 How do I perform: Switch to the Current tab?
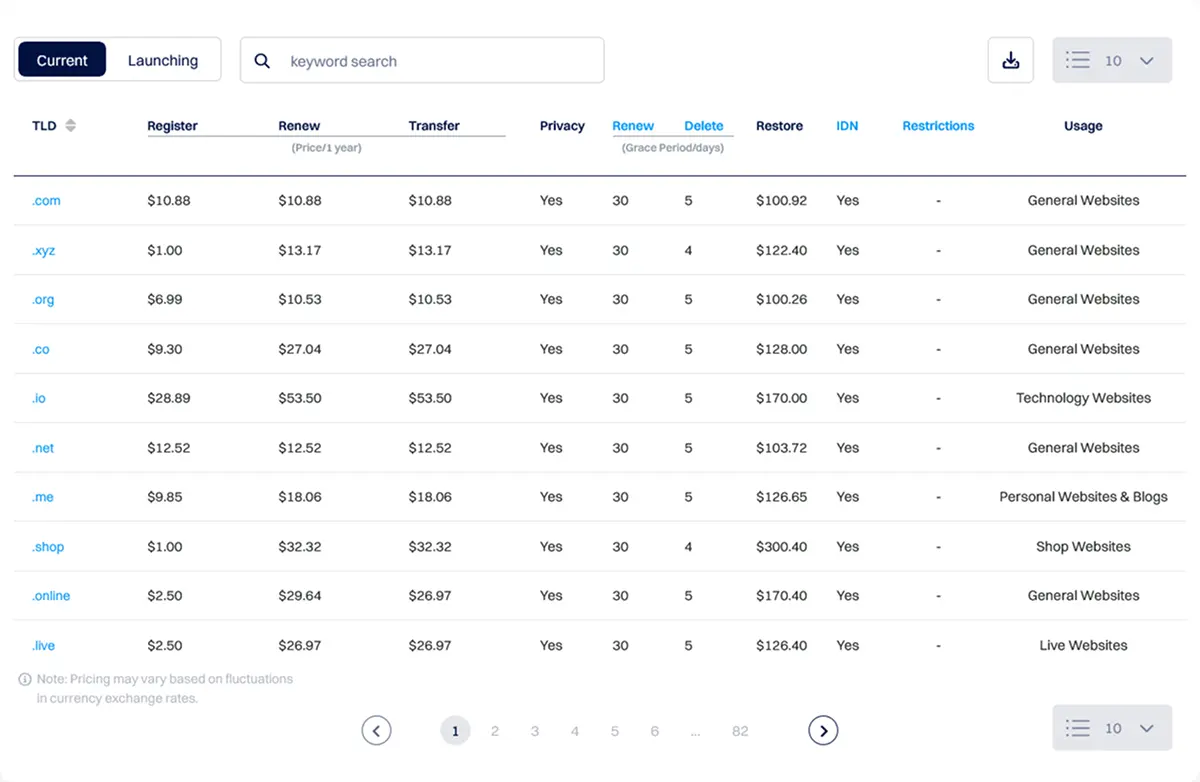click(x=62, y=60)
